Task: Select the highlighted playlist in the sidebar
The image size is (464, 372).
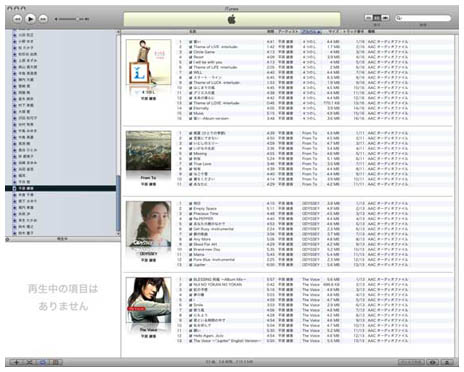Action: coord(61,188)
